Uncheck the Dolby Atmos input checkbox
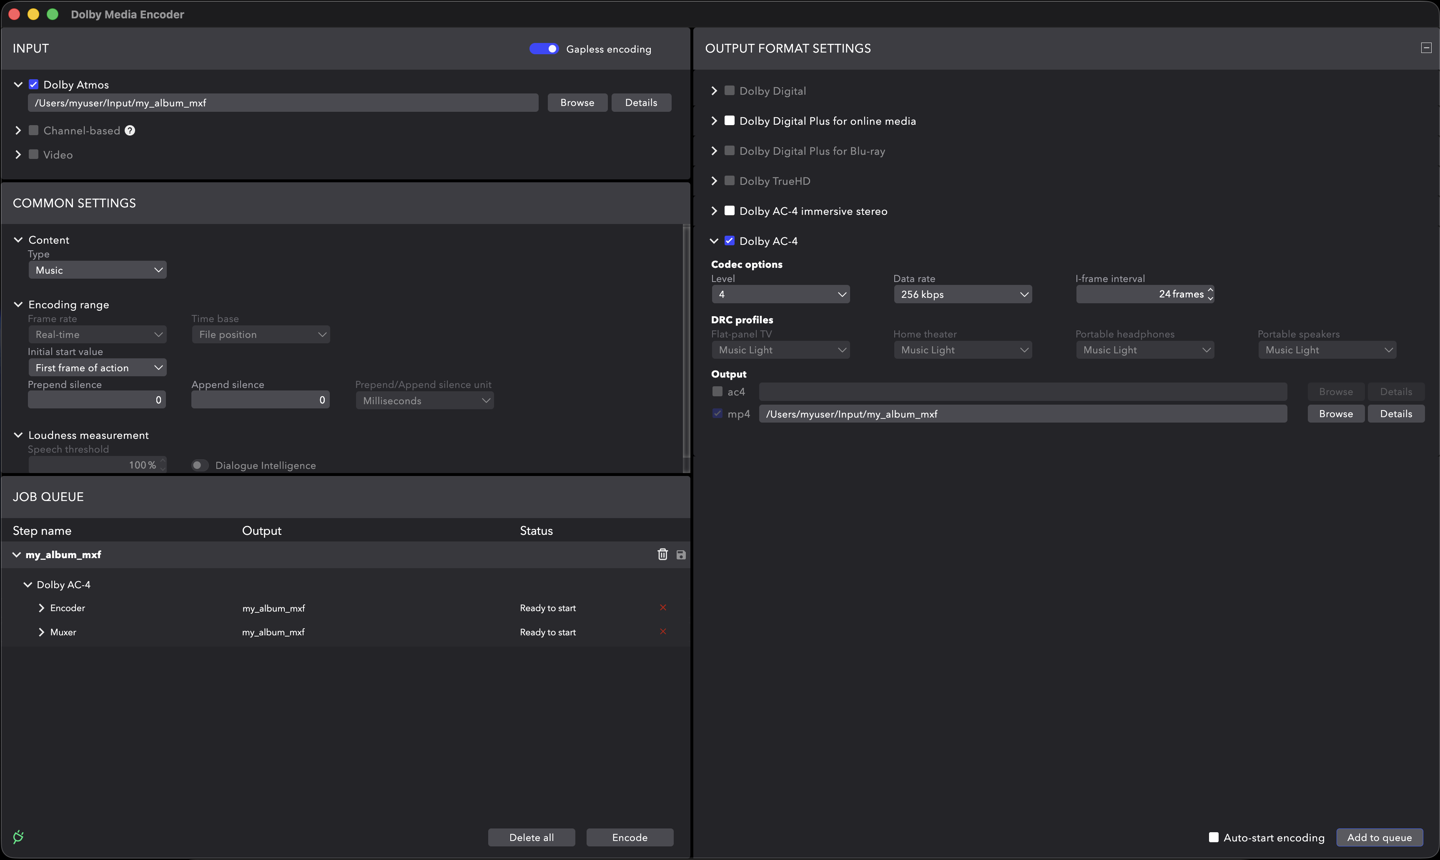1440x860 pixels. click(34, 85)
